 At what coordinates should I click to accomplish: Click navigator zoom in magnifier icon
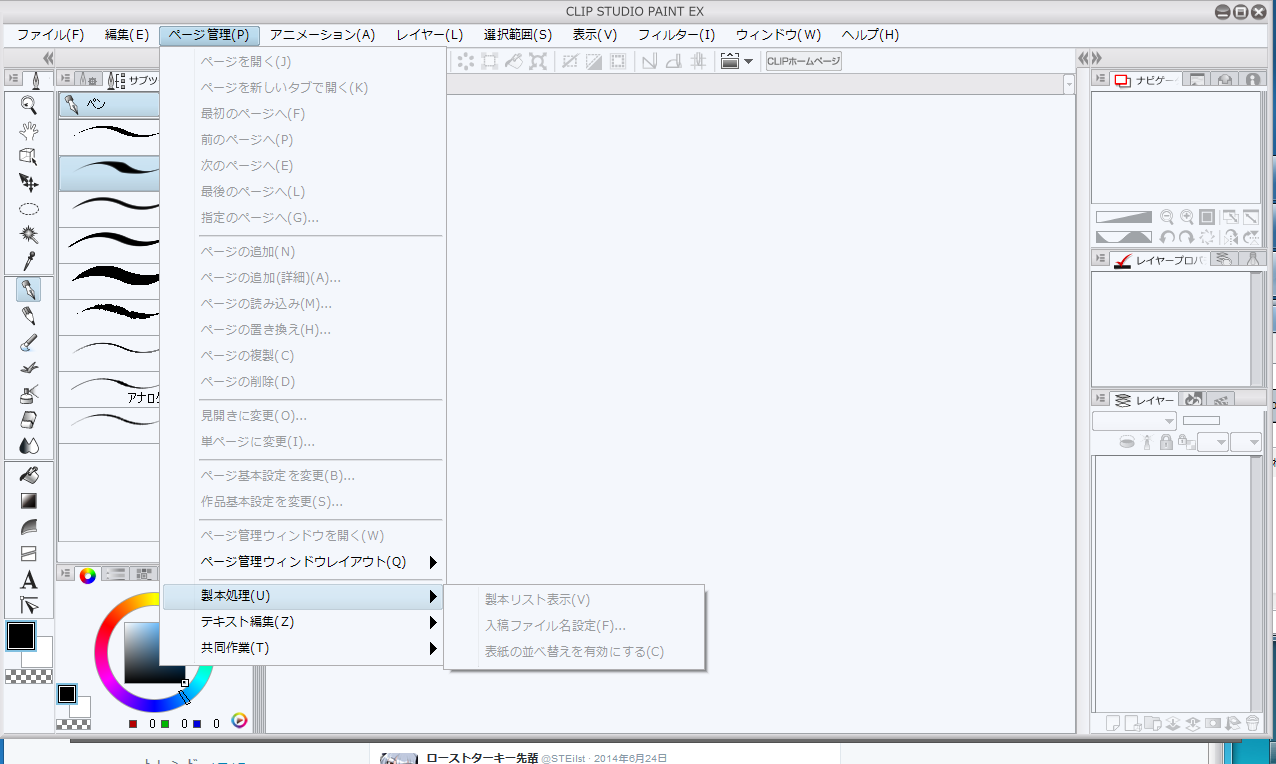1186,216
